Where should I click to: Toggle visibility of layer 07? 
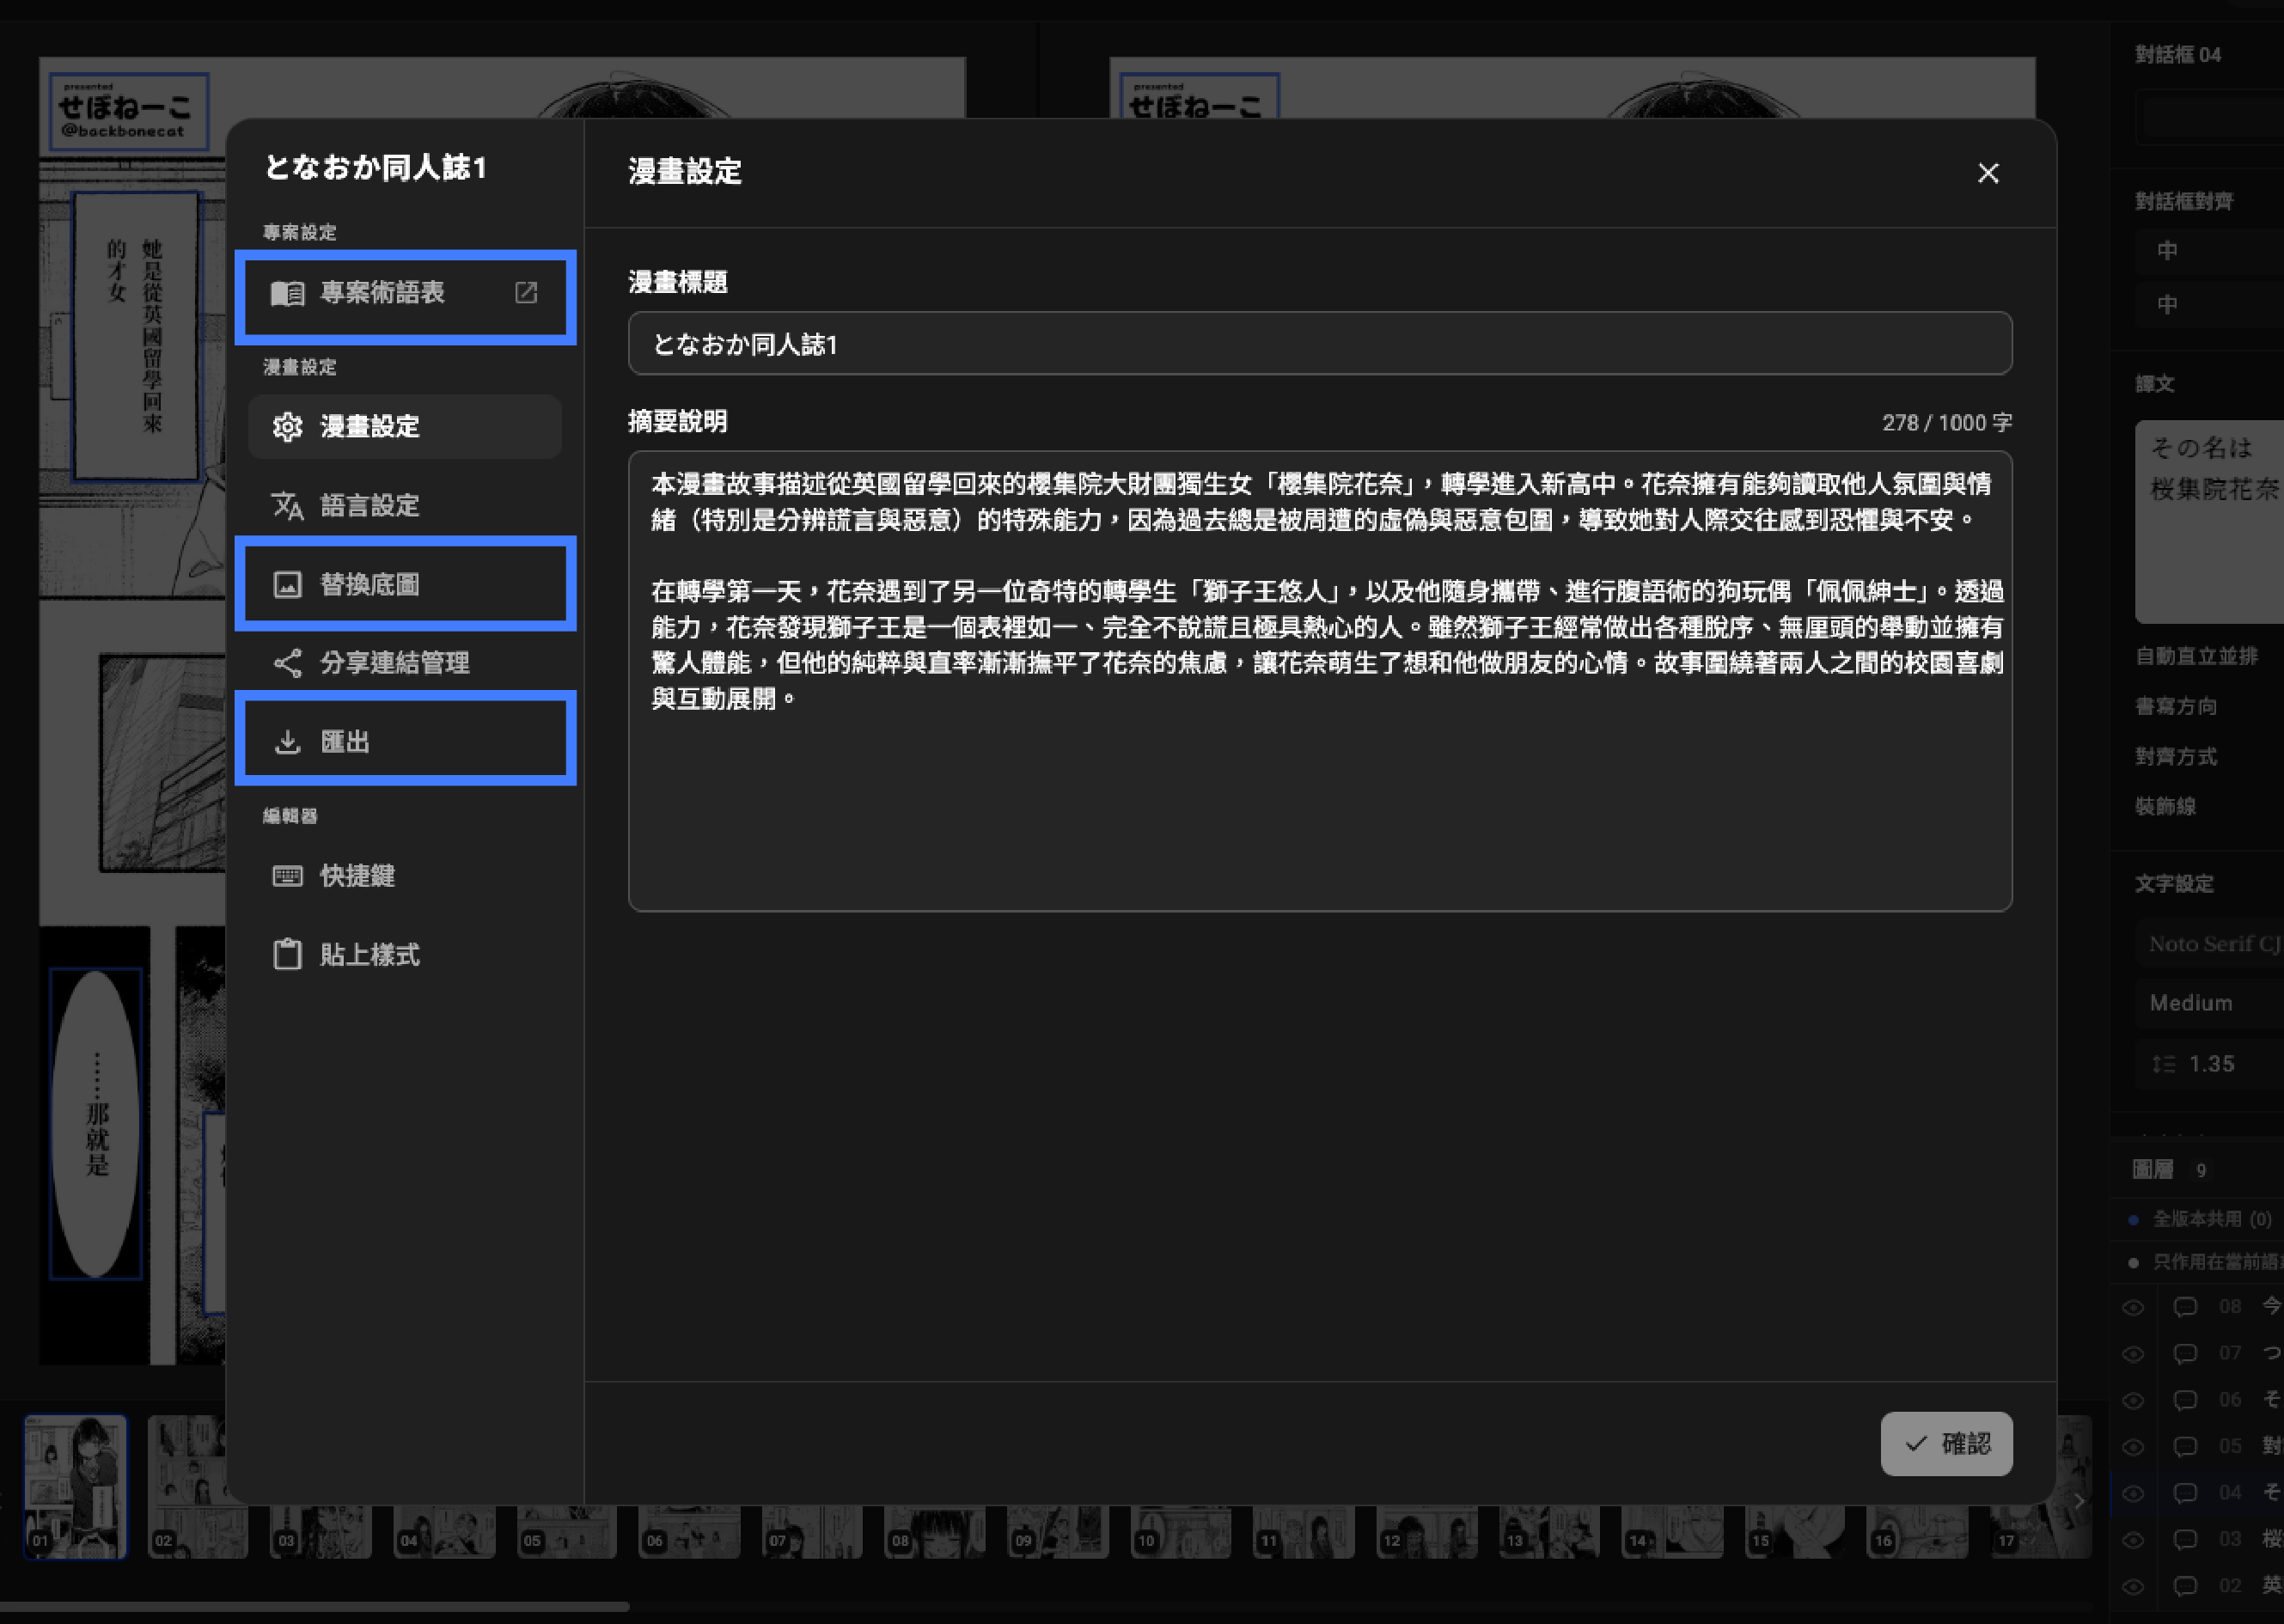[2133, 1354]
